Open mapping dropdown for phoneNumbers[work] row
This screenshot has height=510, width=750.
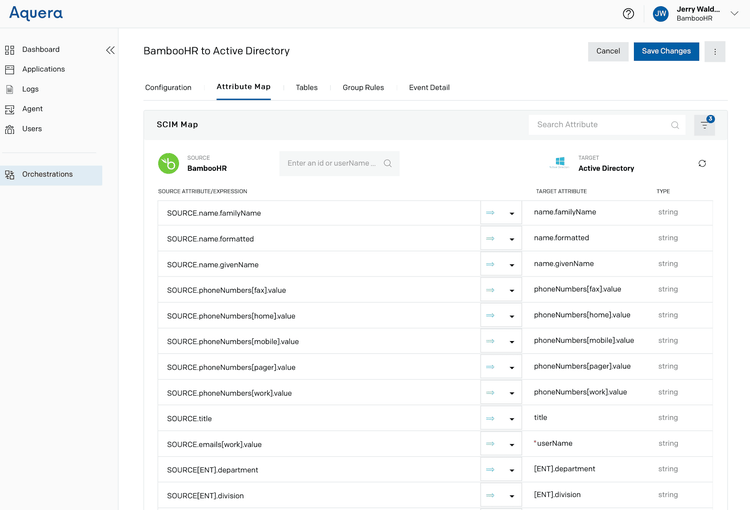(x=512, y=393)
